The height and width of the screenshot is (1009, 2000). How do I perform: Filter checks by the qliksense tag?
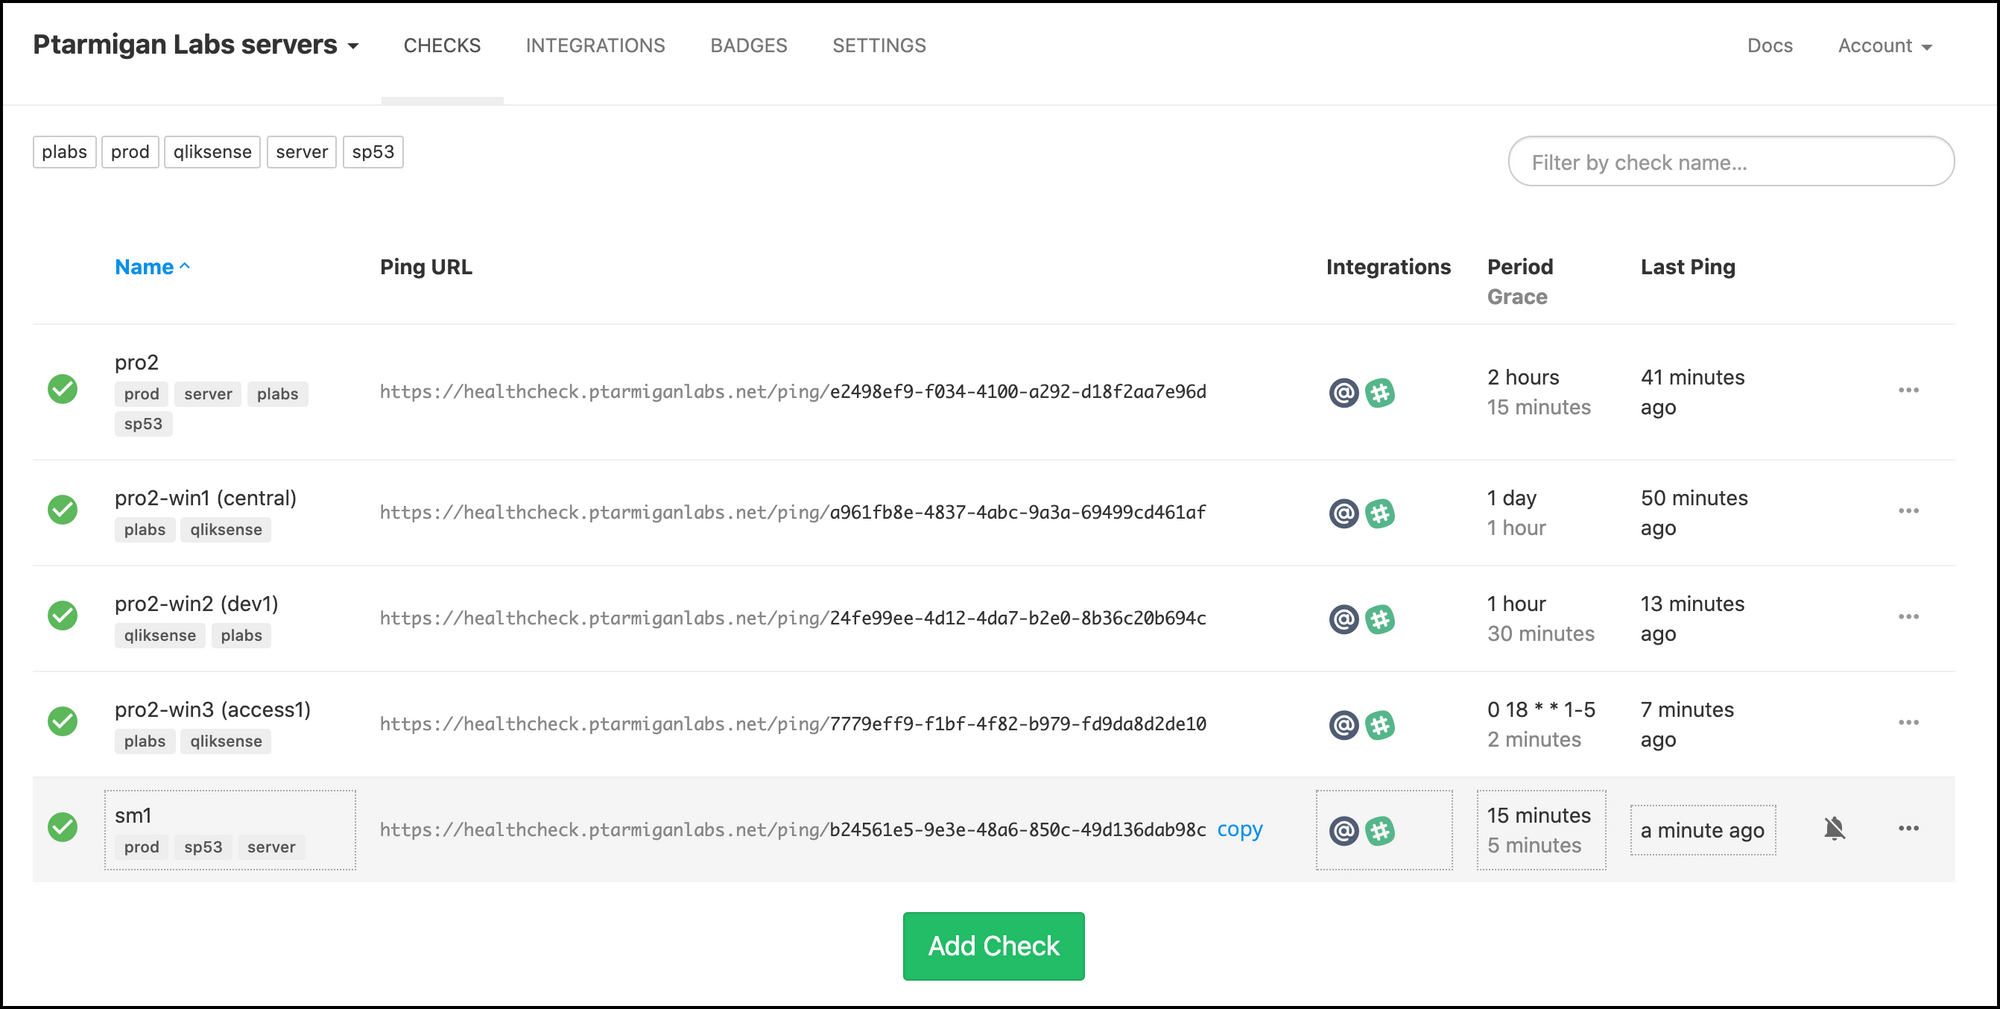212,152
